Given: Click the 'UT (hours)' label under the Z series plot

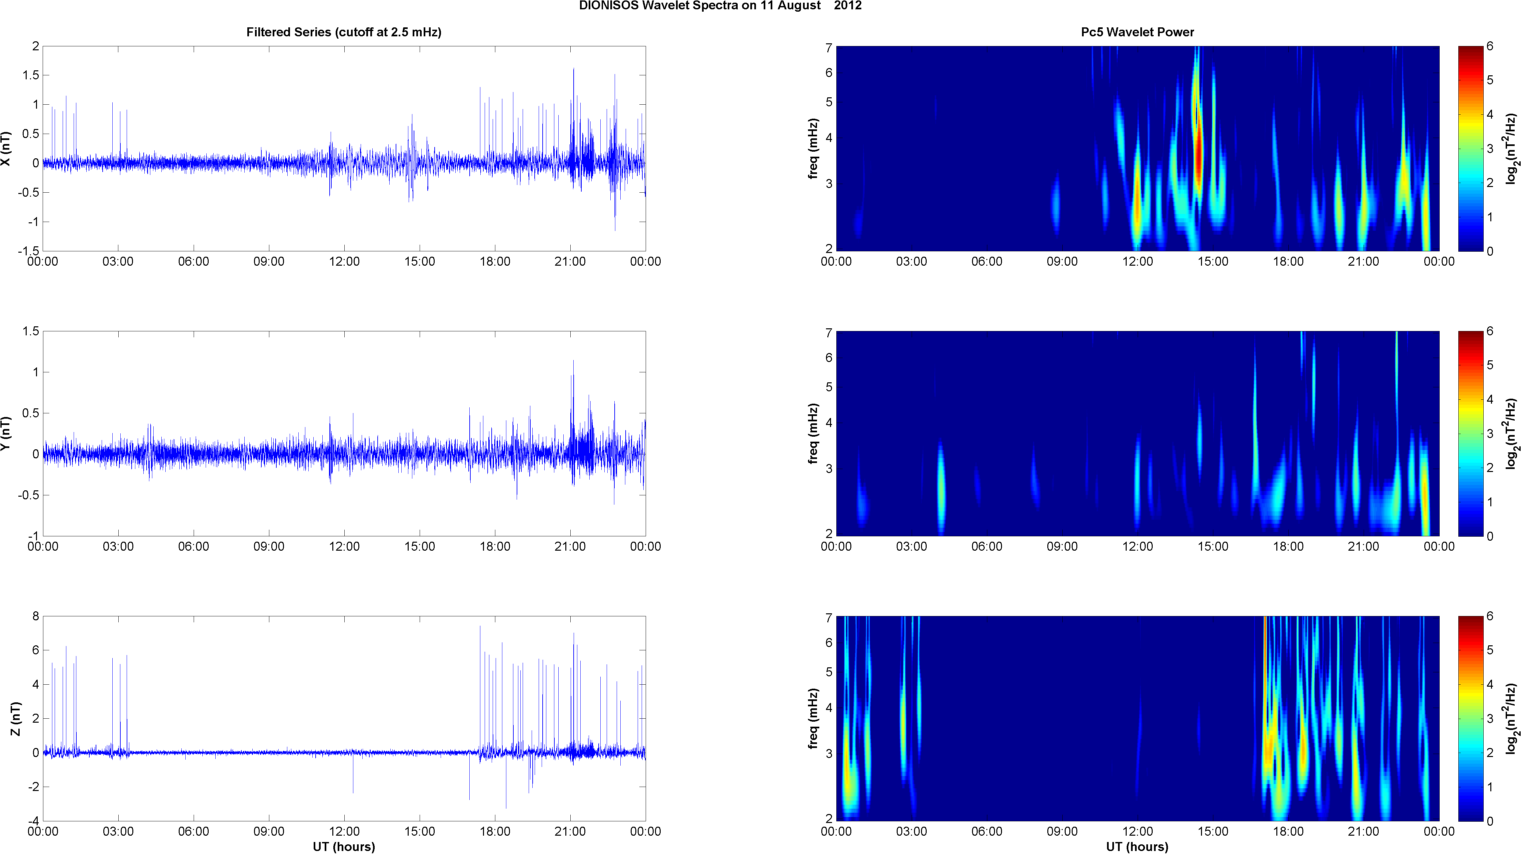Looking at the screenshot, I should coord(344,846).
